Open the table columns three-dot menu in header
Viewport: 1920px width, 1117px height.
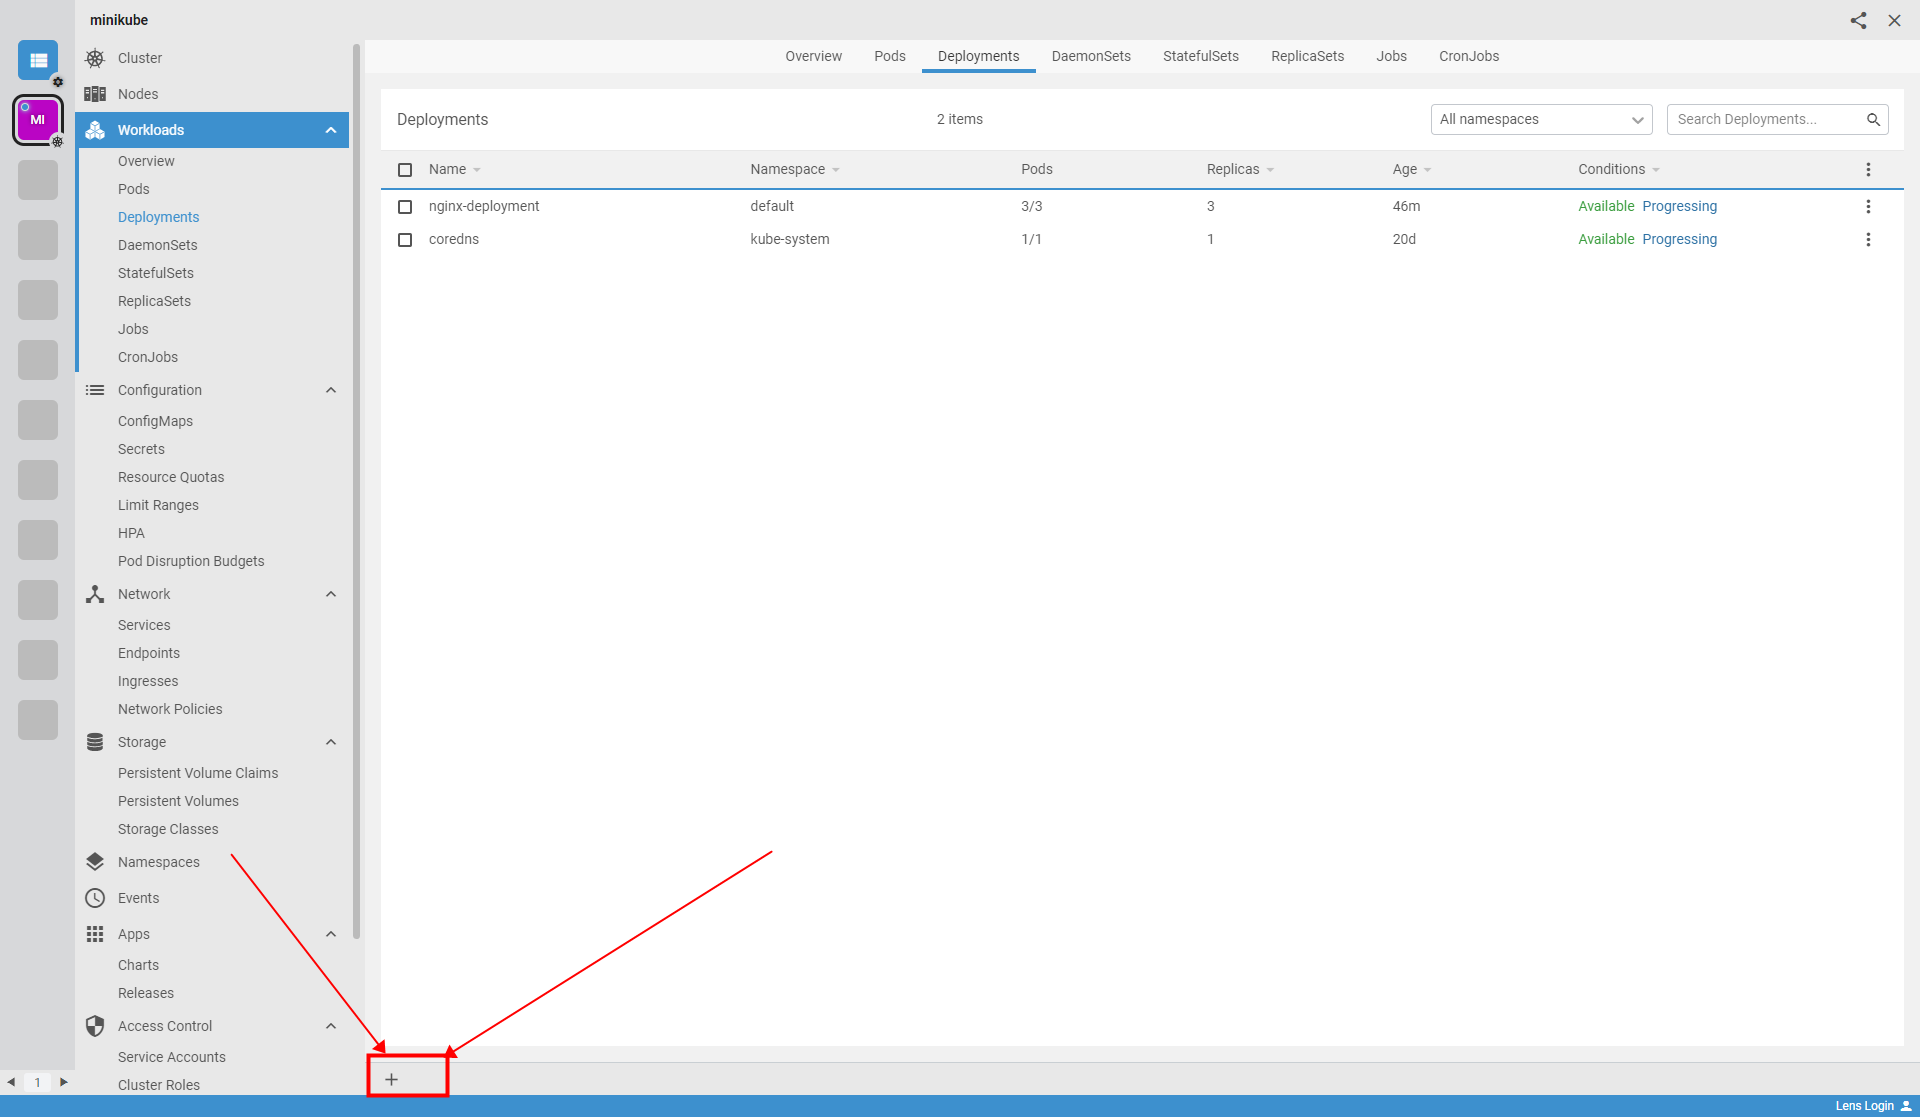click(1867, 169)
